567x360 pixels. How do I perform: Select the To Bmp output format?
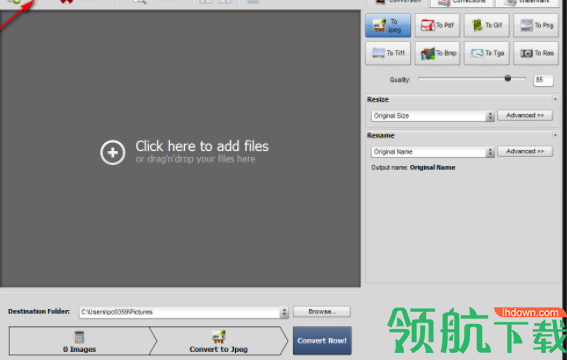[x=437, y=53]
